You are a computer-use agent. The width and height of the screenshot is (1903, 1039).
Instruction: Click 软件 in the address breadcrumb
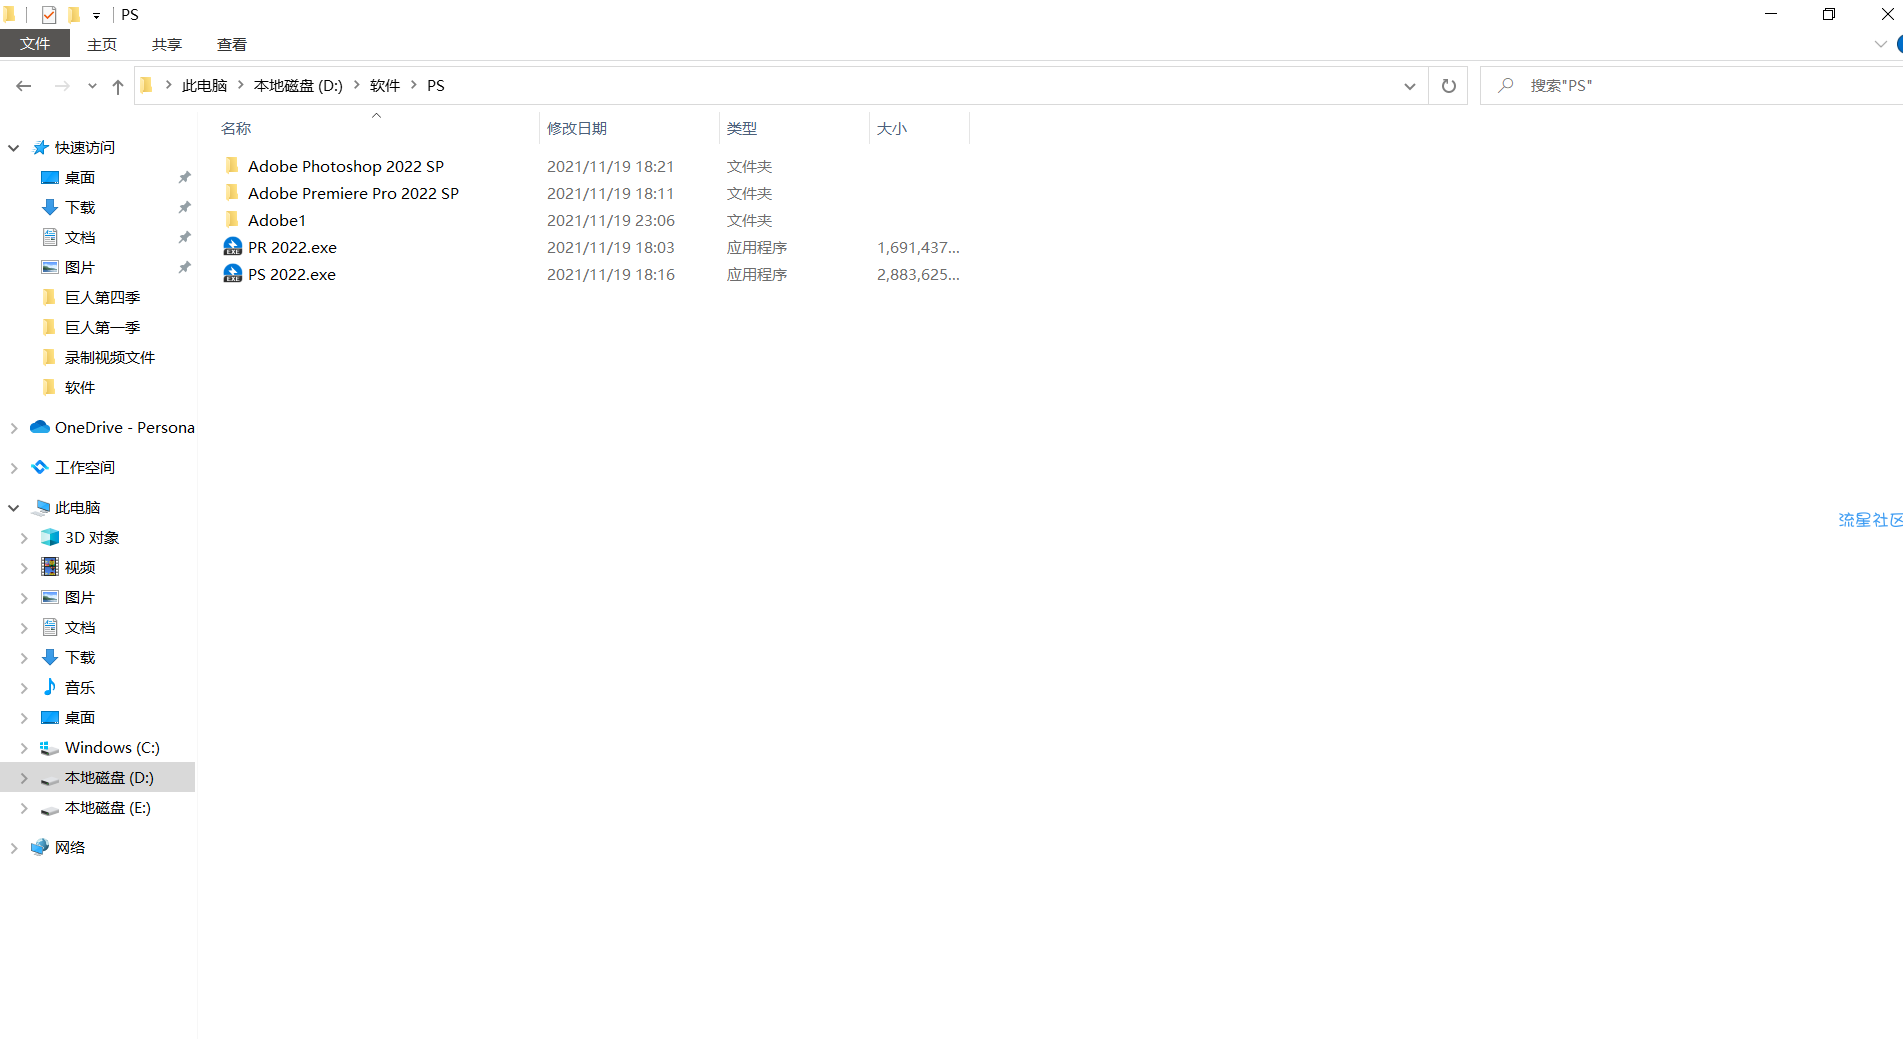point(385,86)
